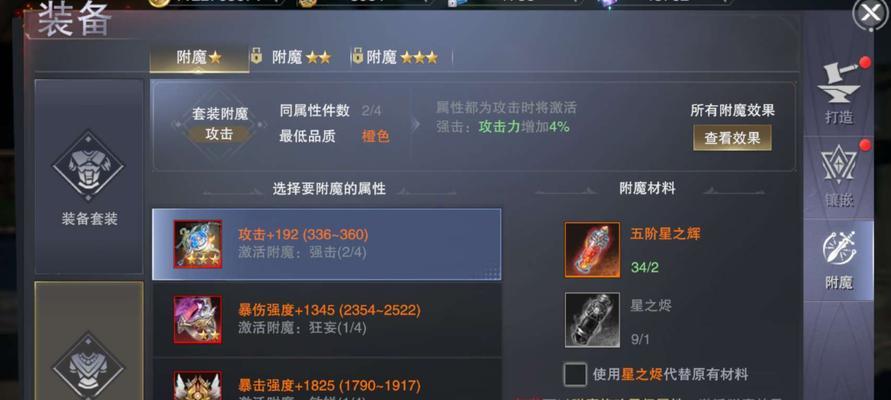
Task: Click the 暴击强度+1825 item icon
Action: coord(198,386)
